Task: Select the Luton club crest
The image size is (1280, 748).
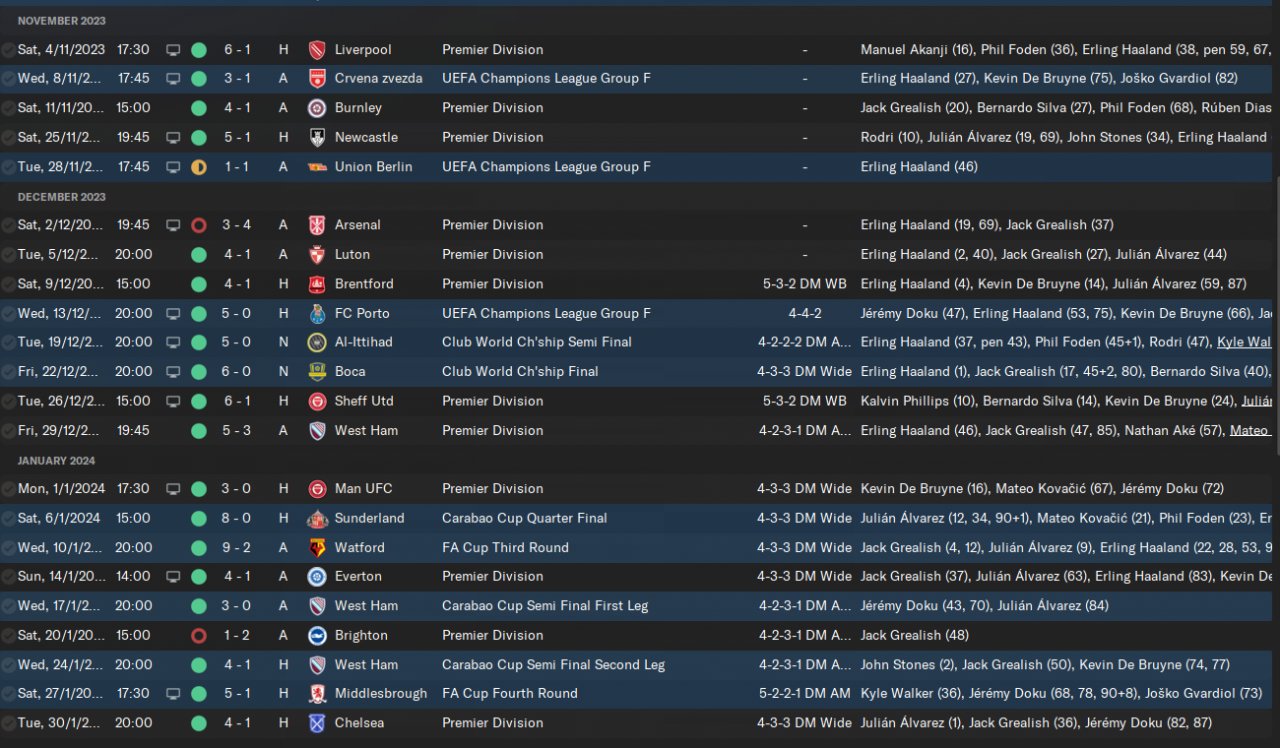Action: 317,254
